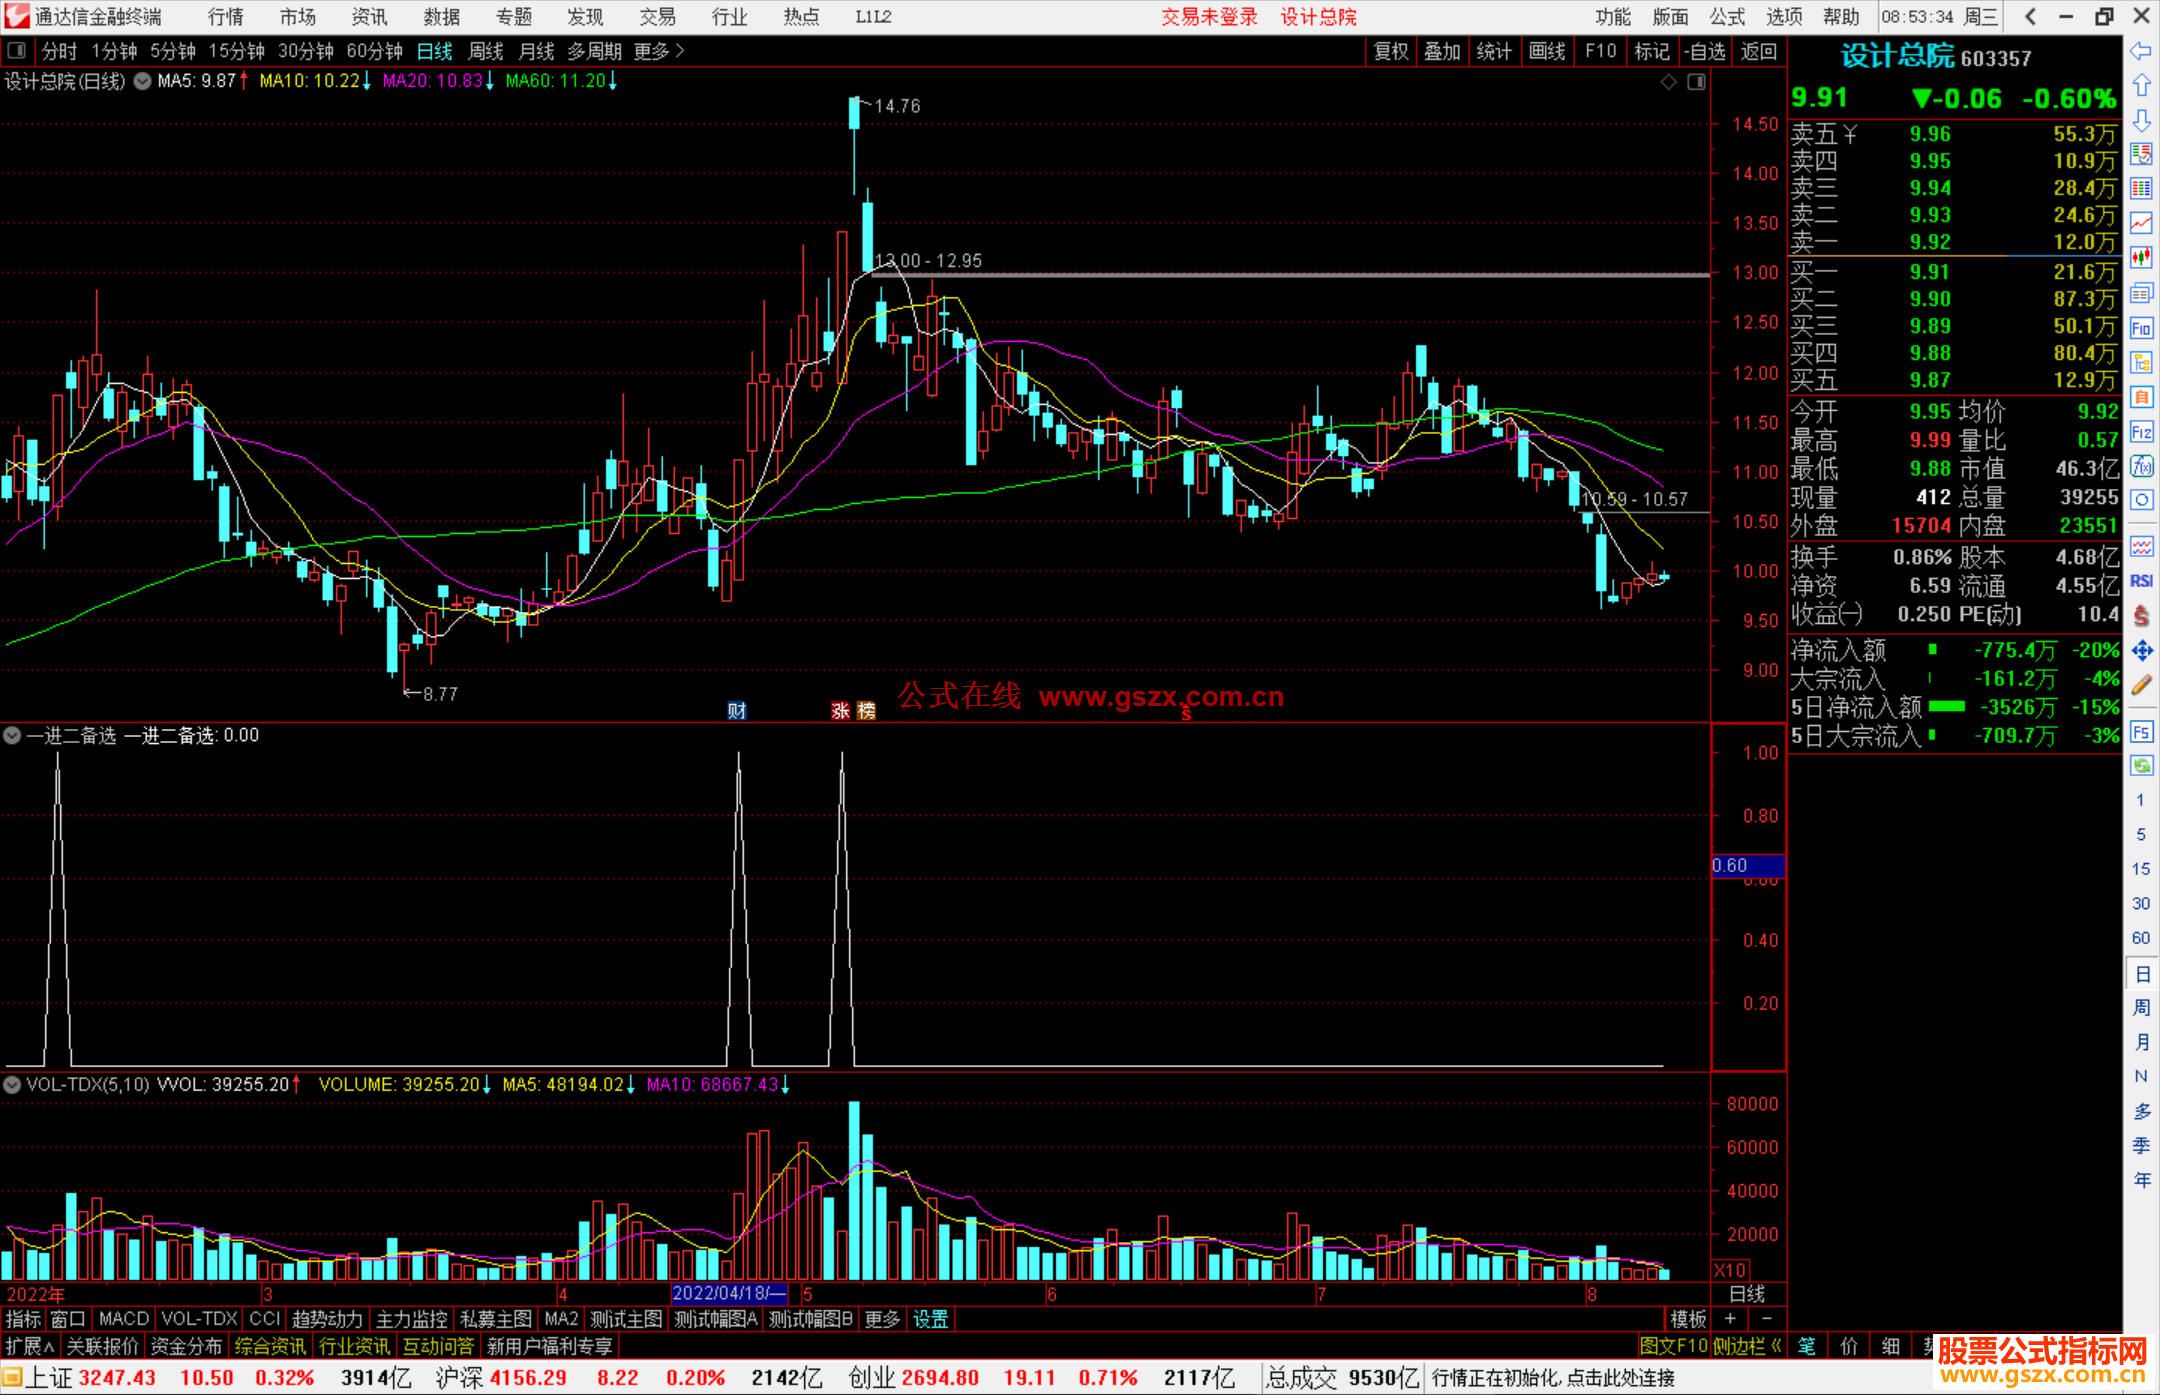
Task: Click the 复权 button
Action: tap(1391, 51)
